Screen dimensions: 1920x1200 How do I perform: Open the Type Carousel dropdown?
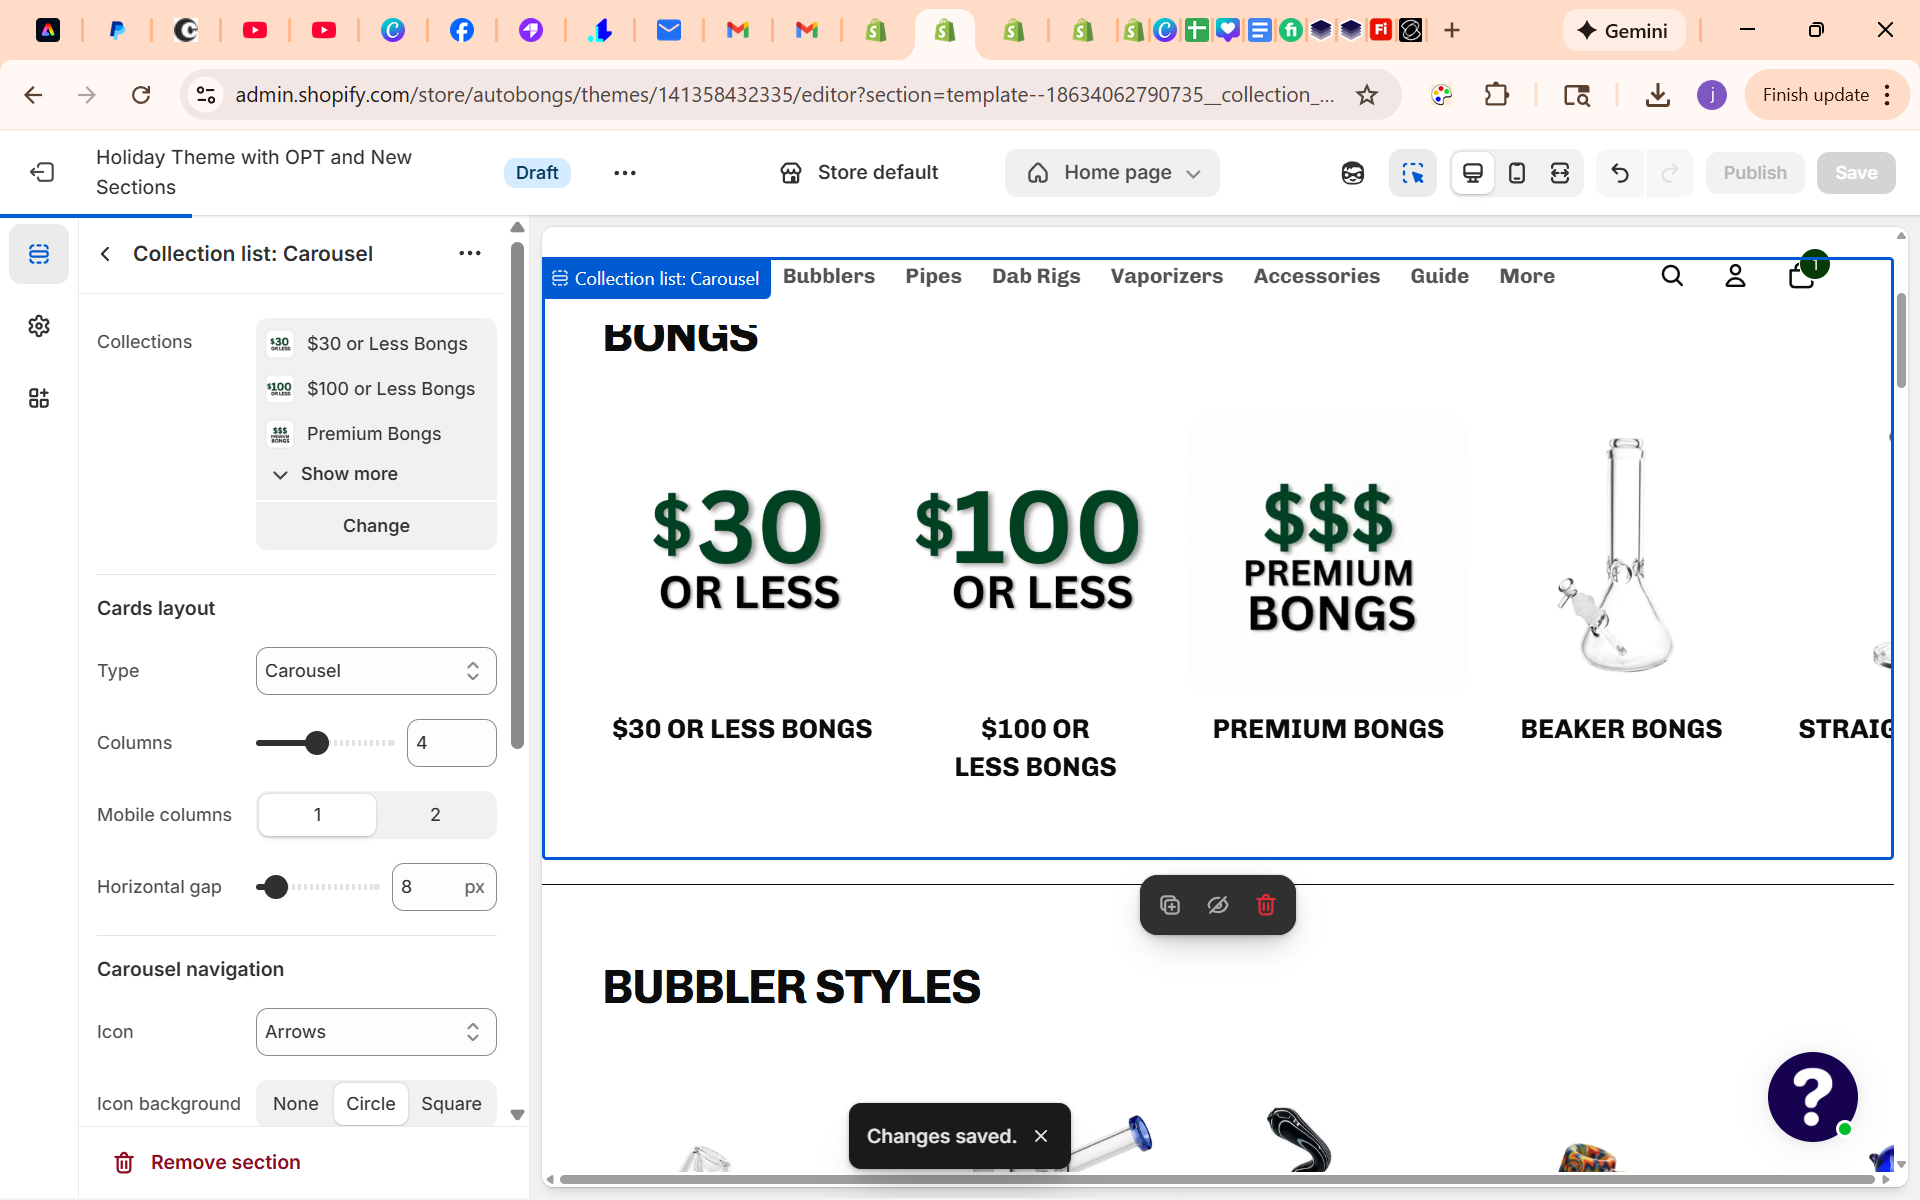click(376, 671)
